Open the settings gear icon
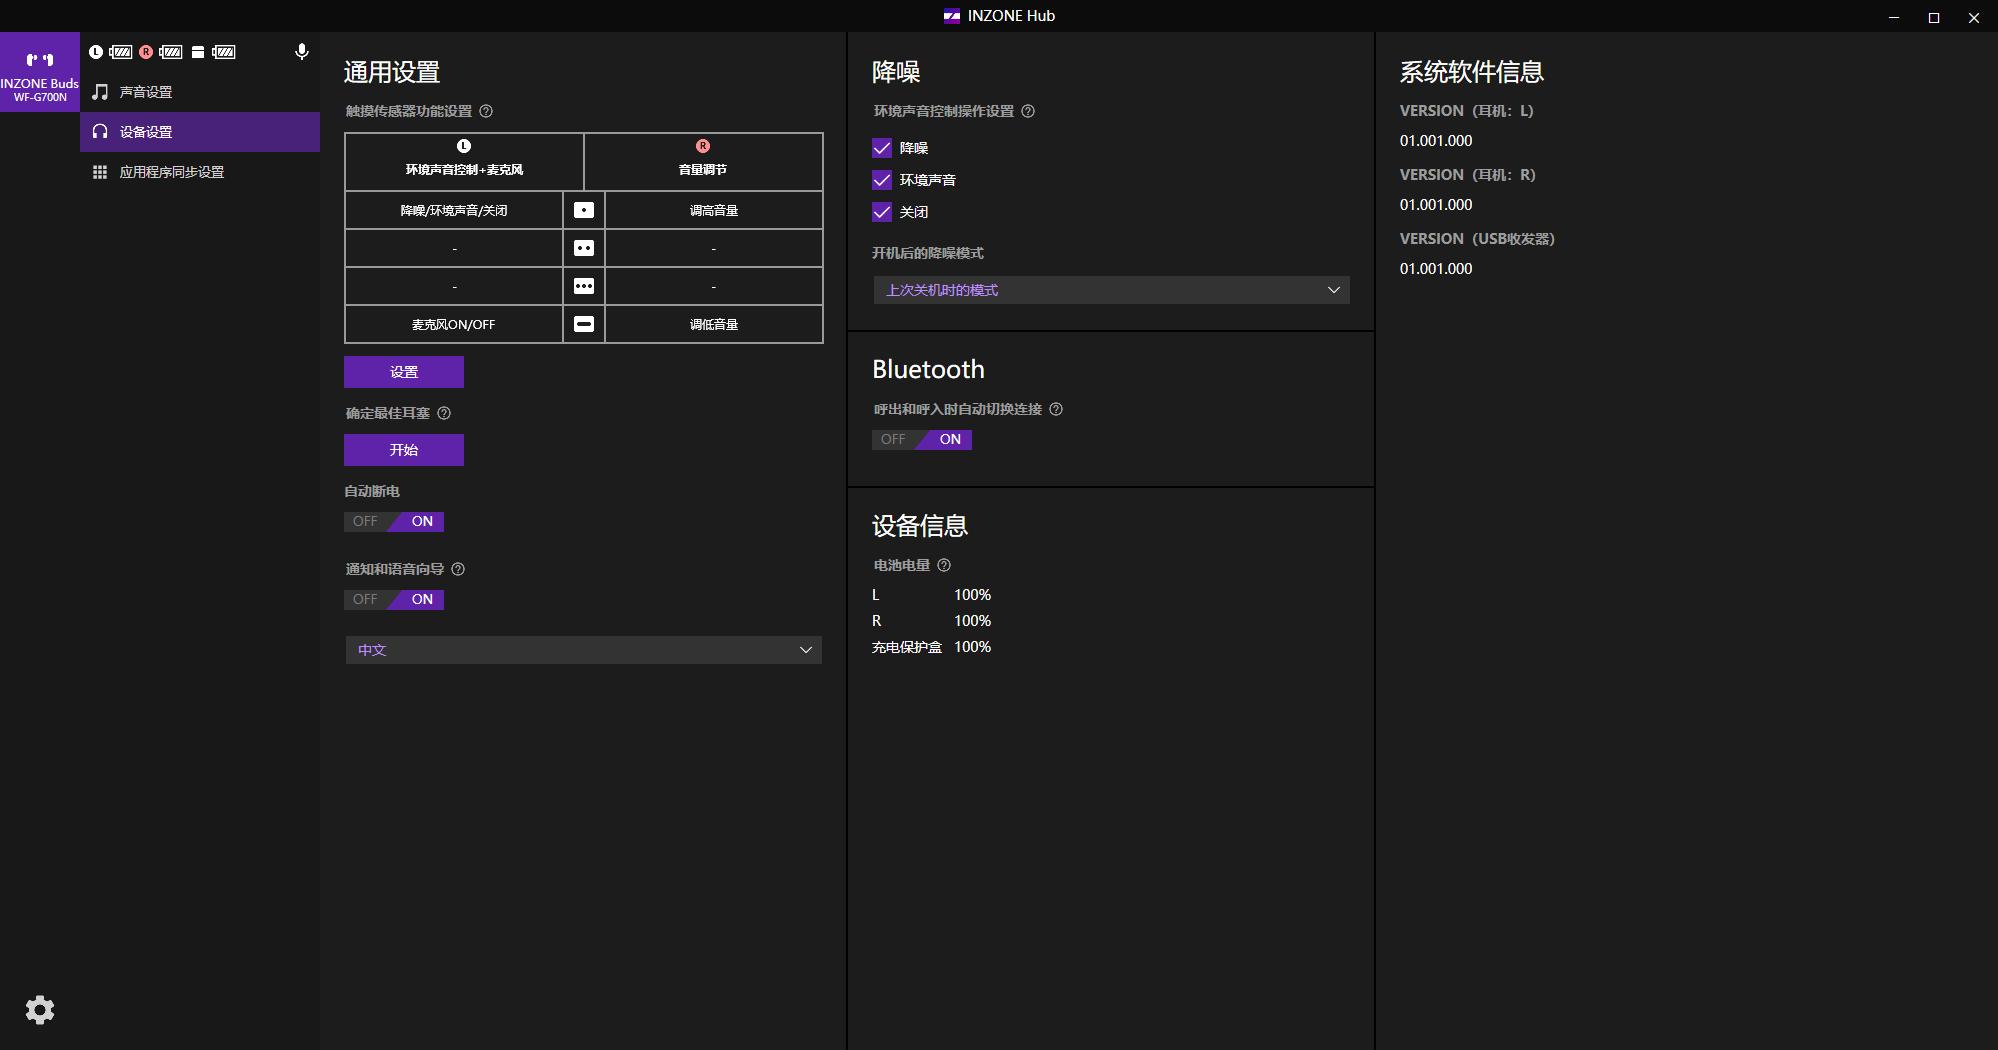 pos(40,1010)
